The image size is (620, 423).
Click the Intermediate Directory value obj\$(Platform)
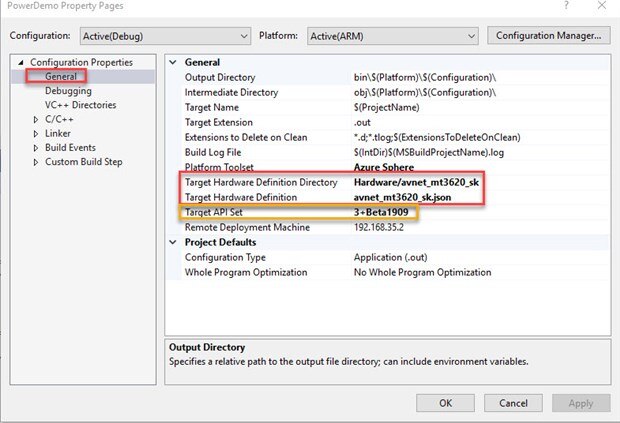425,93
